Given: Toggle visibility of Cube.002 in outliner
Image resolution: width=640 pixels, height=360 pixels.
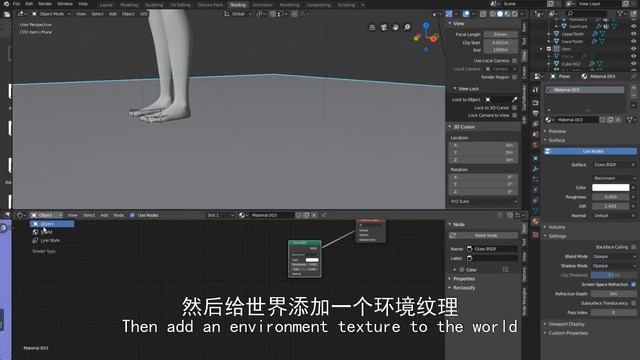Looking at the screenshot, I should point(633,64).
